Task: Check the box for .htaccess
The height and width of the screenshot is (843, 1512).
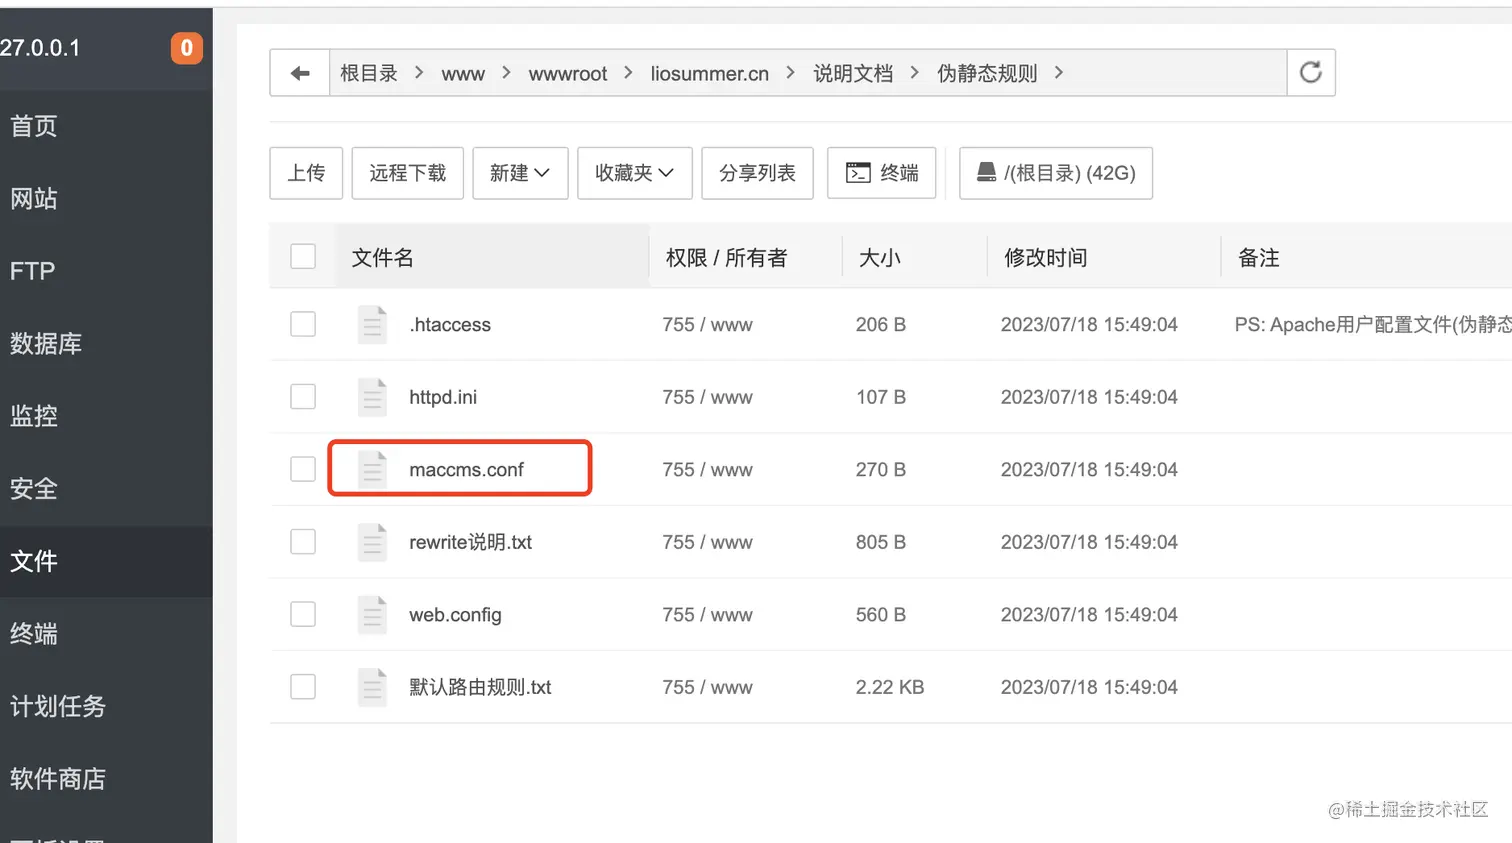Action: click(x=303, y=324)
